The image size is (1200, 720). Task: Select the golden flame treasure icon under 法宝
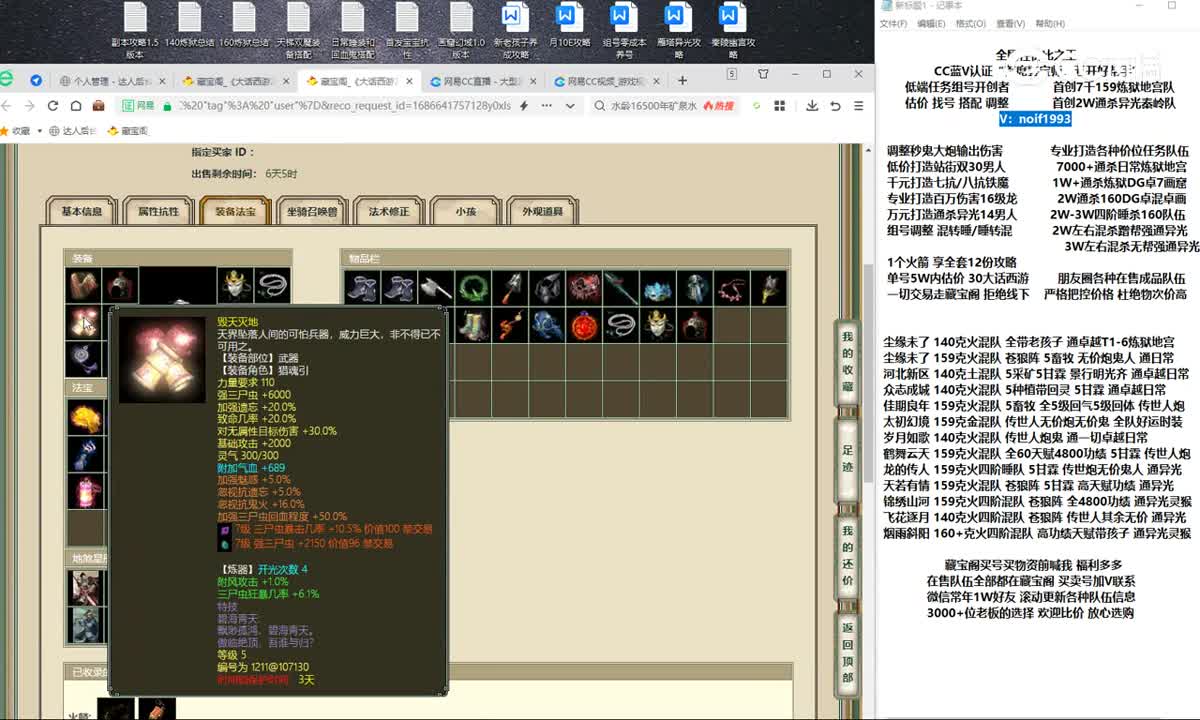pos(84,416)
